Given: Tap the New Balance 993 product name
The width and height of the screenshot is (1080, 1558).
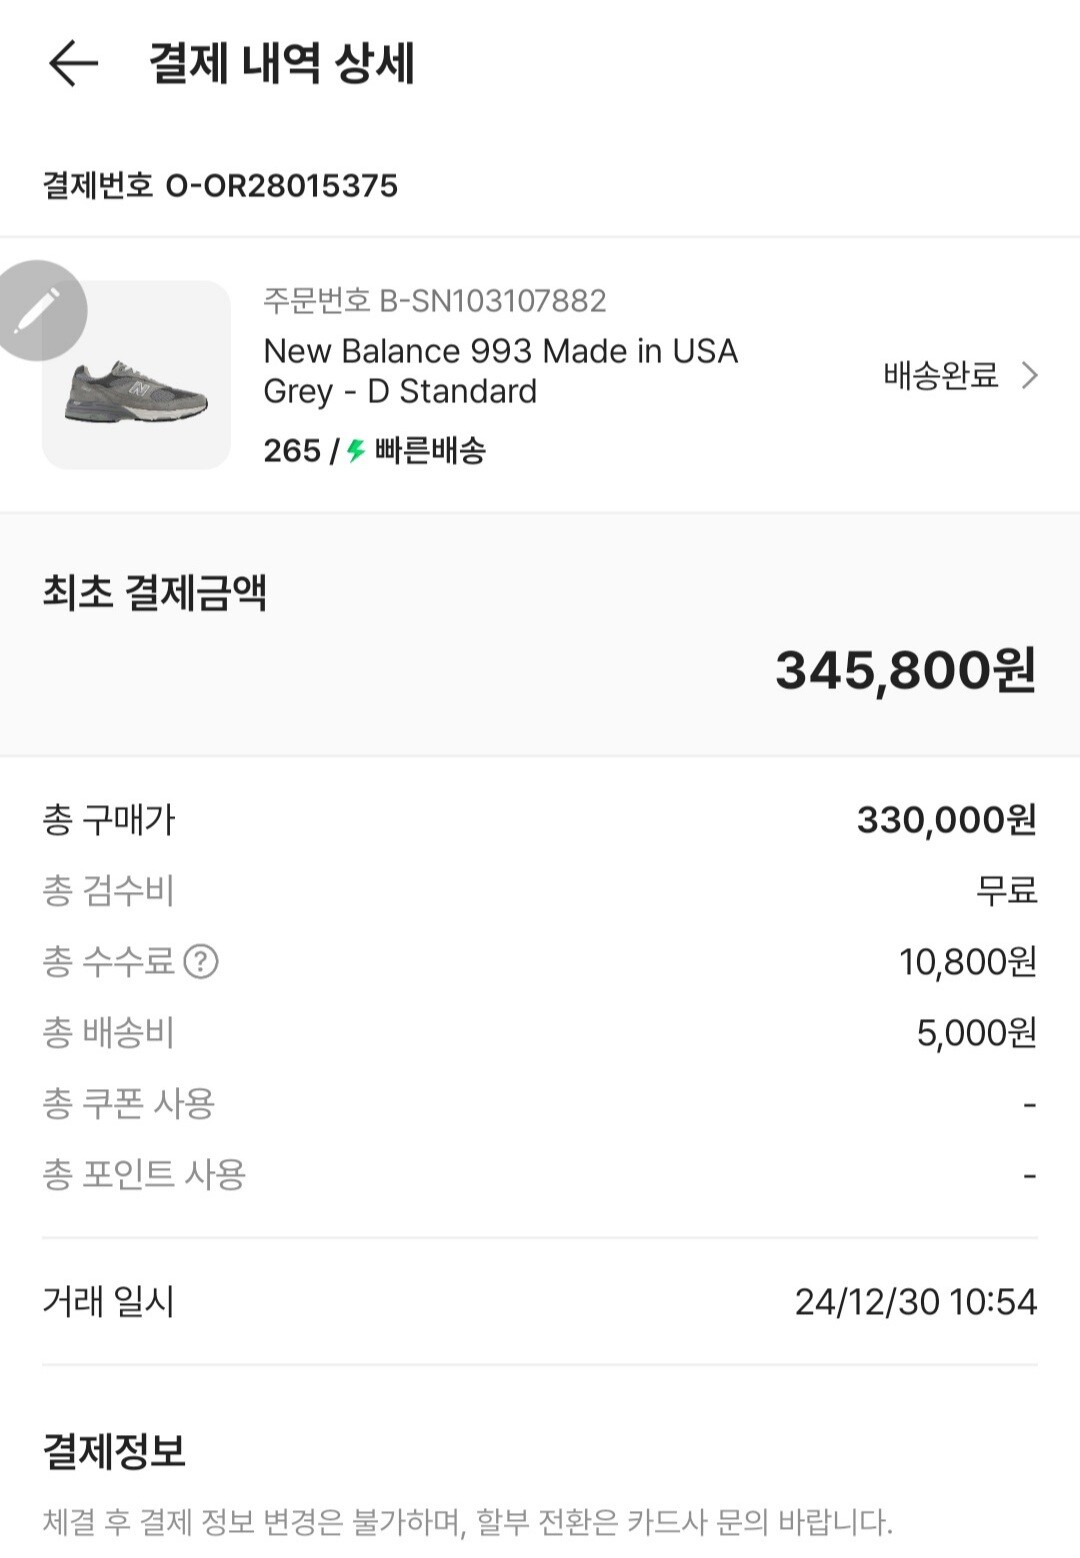Looking at the screenshot, I should click(500, 371).
